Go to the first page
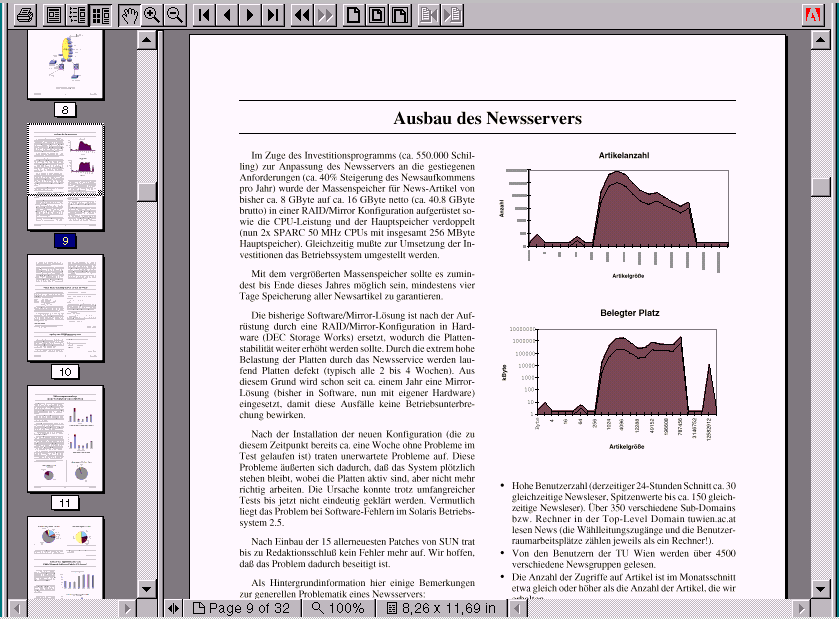 (204, 15)
